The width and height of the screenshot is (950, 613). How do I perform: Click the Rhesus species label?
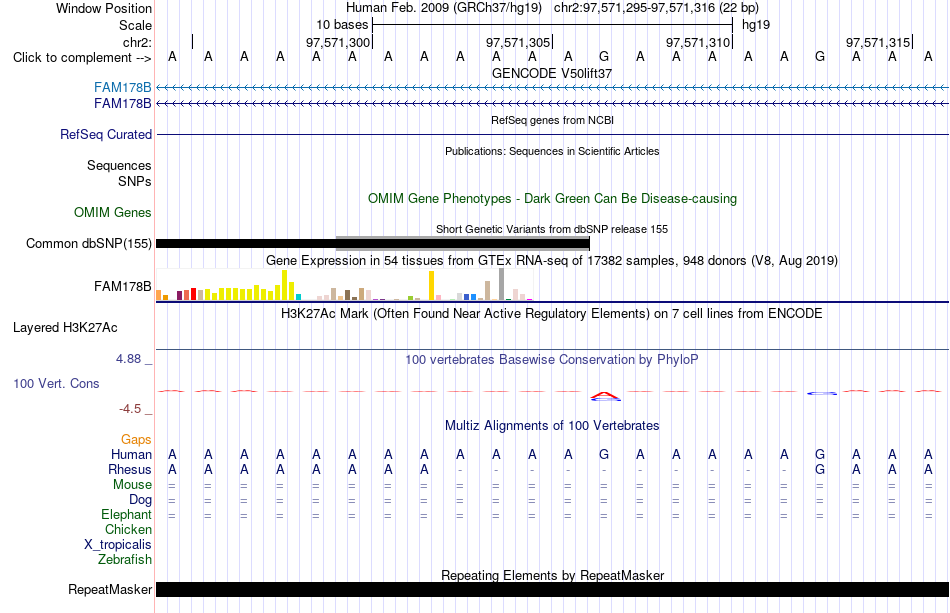[130, 469]
